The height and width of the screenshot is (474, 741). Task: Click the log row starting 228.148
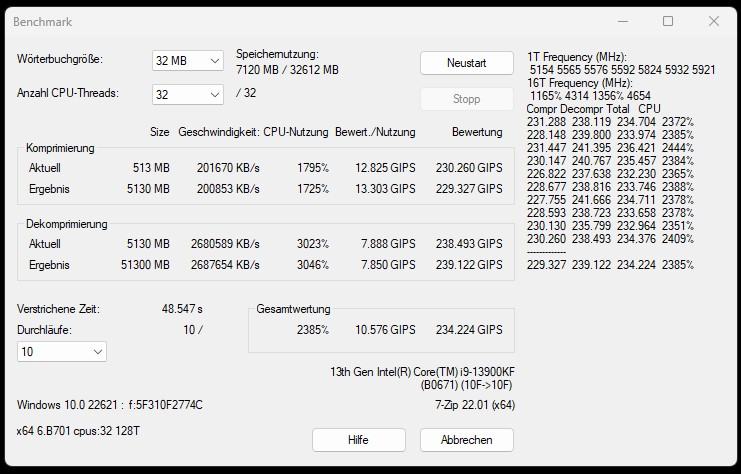[610, 135]
